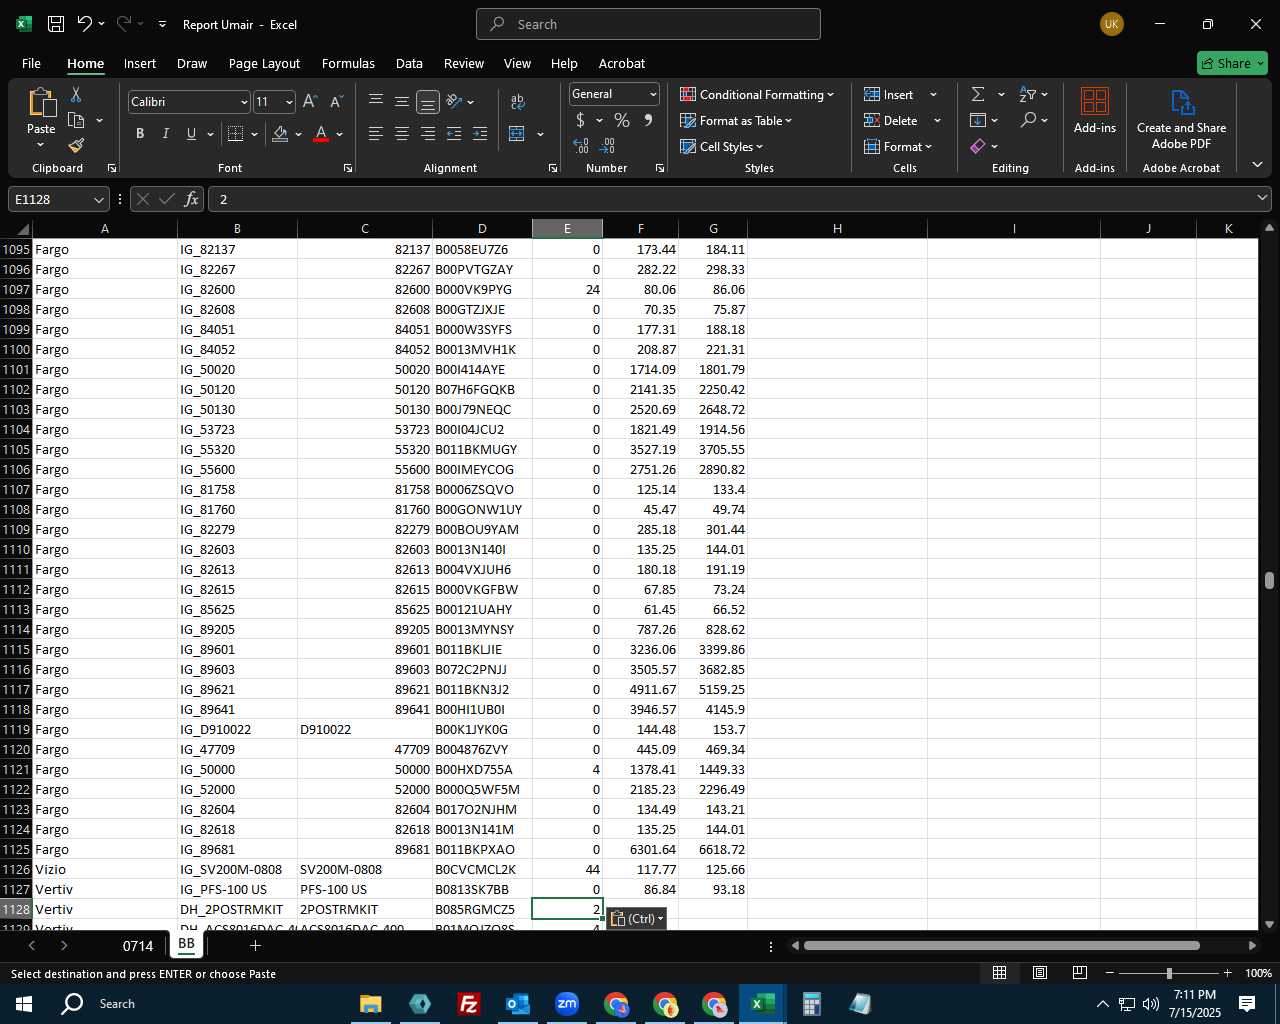Viewport: 1280px width, 1024px height.
Task: Switch to Normal view in status bar
Action: pyautogui.click(x=999, y=972)
